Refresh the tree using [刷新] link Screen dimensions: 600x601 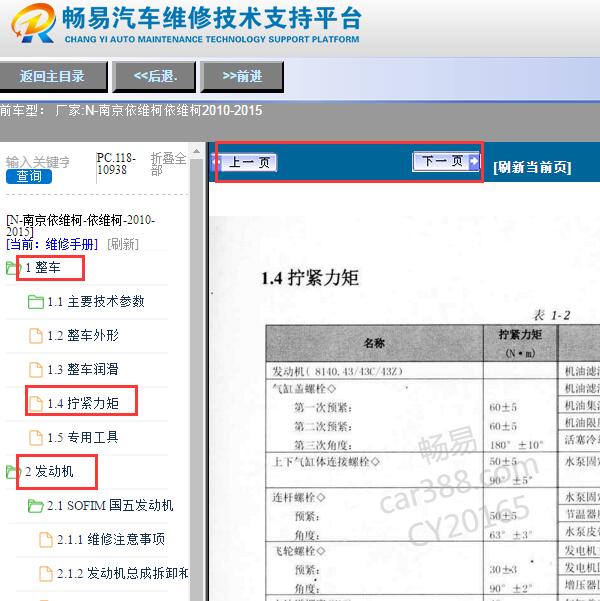[123, 244]
